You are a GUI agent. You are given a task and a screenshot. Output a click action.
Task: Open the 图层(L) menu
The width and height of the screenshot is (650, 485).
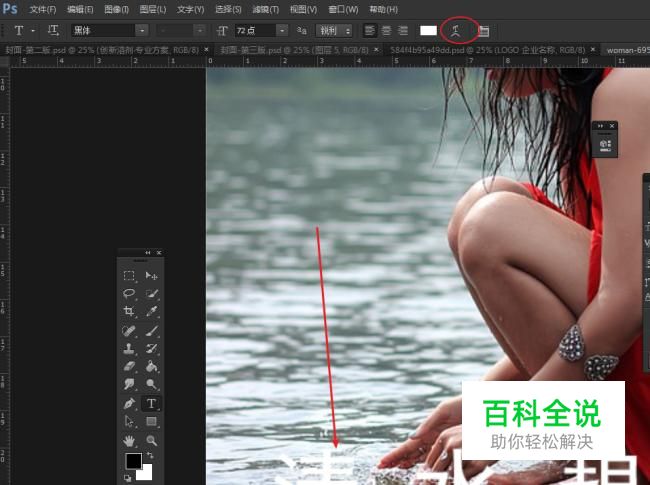153,9
